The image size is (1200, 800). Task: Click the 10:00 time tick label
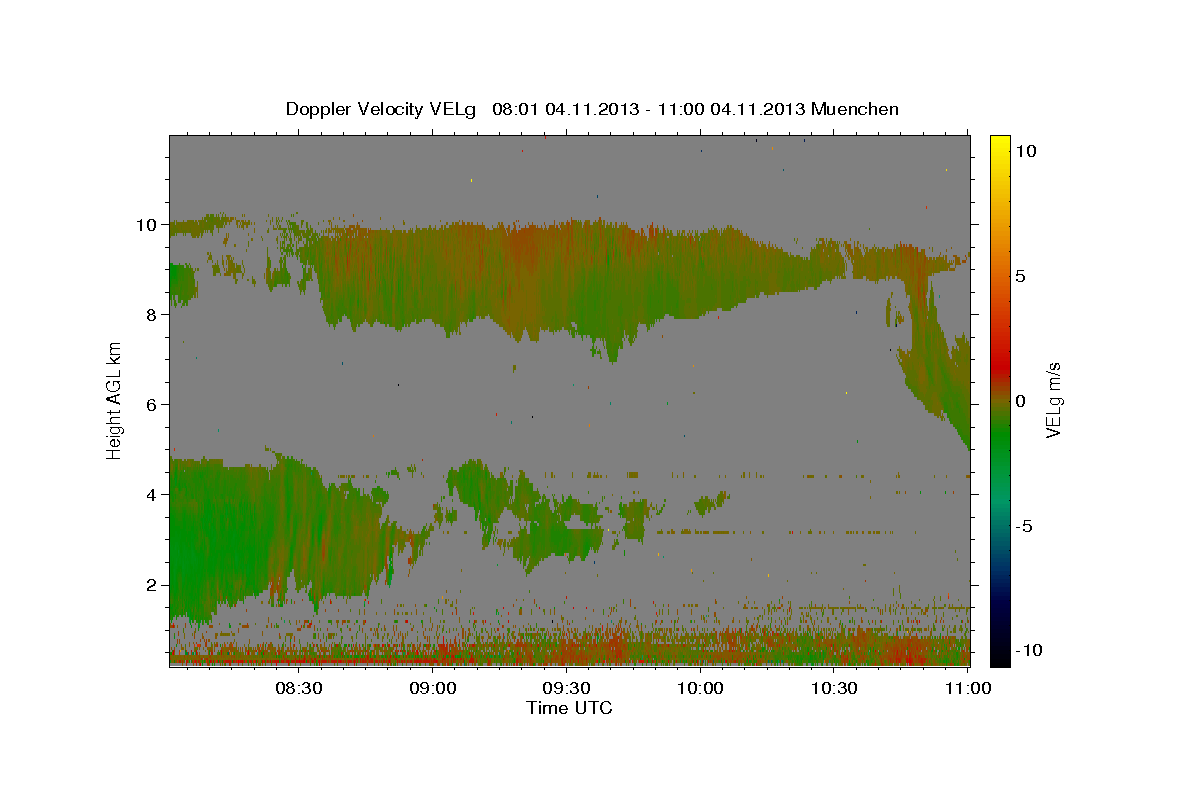(700, 689)
